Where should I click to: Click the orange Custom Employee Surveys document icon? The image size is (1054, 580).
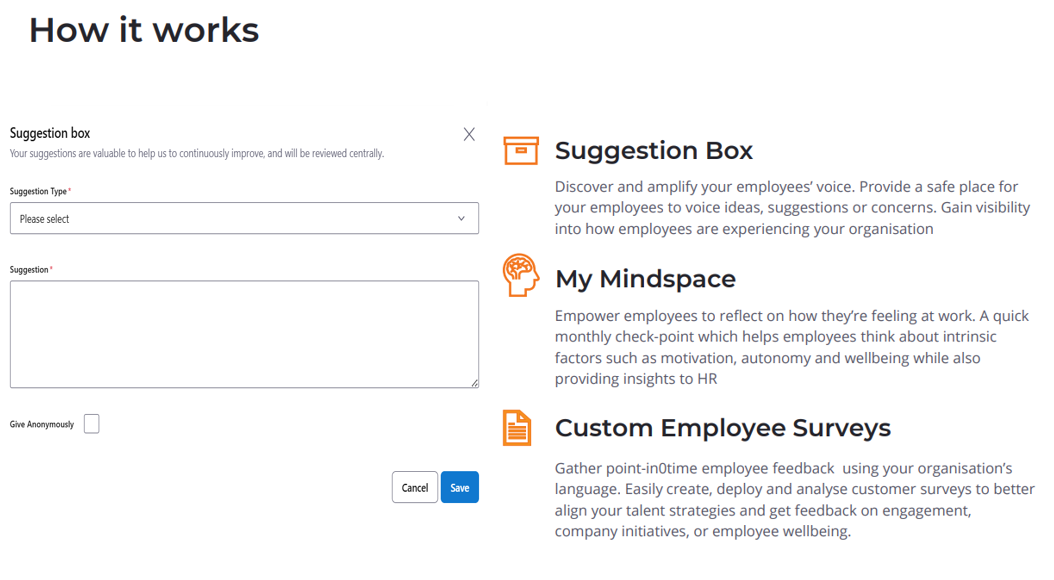(517, 428)
